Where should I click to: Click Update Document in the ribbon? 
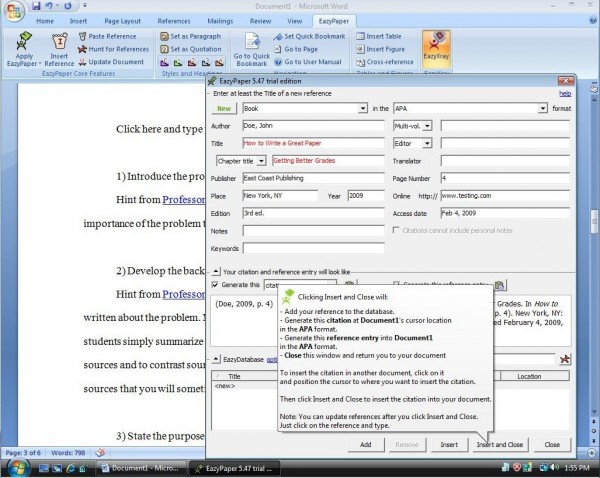pyautogui.click(x=111, y=62)
